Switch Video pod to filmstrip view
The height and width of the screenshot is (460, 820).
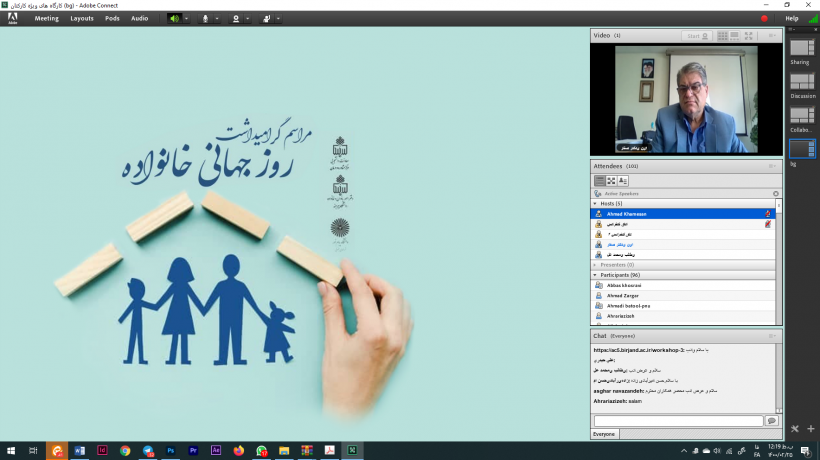pyautogui.click(x=734, y=36)
